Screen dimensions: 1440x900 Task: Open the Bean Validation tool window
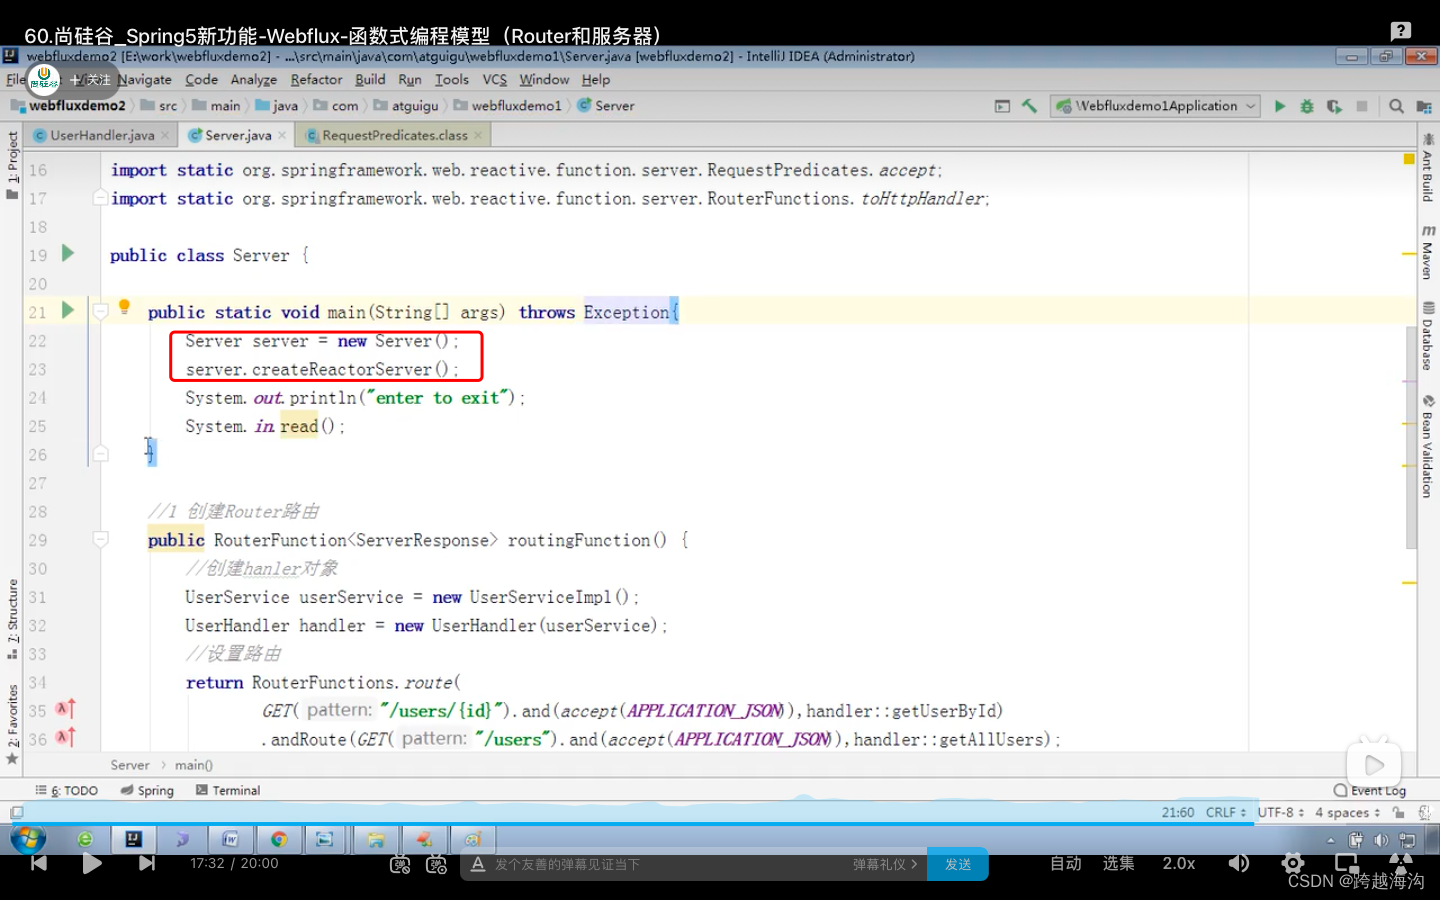(x=1428, y=447)
